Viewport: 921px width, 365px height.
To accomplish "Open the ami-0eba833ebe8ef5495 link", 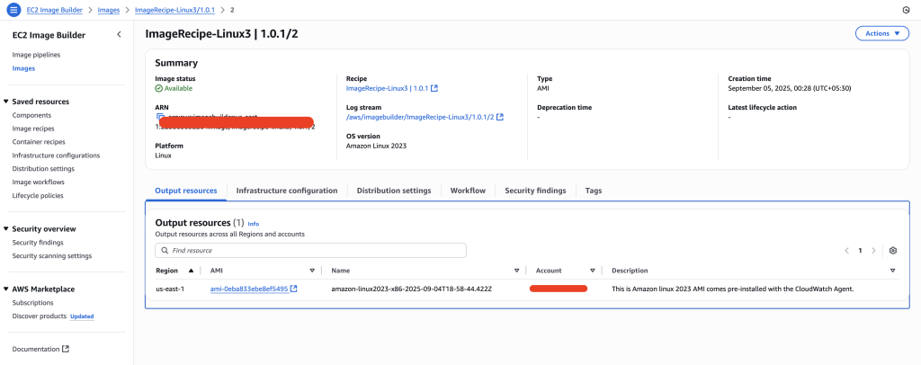I will pyautogui.click(x=254, y=289).
